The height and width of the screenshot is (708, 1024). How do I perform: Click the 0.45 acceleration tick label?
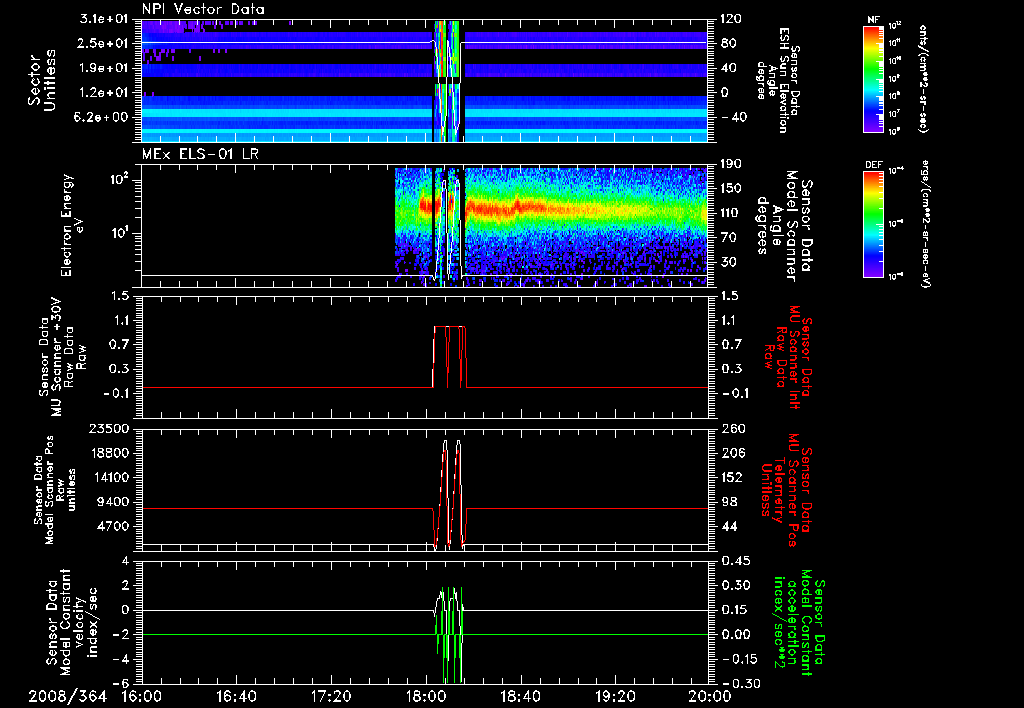point(735,561)
